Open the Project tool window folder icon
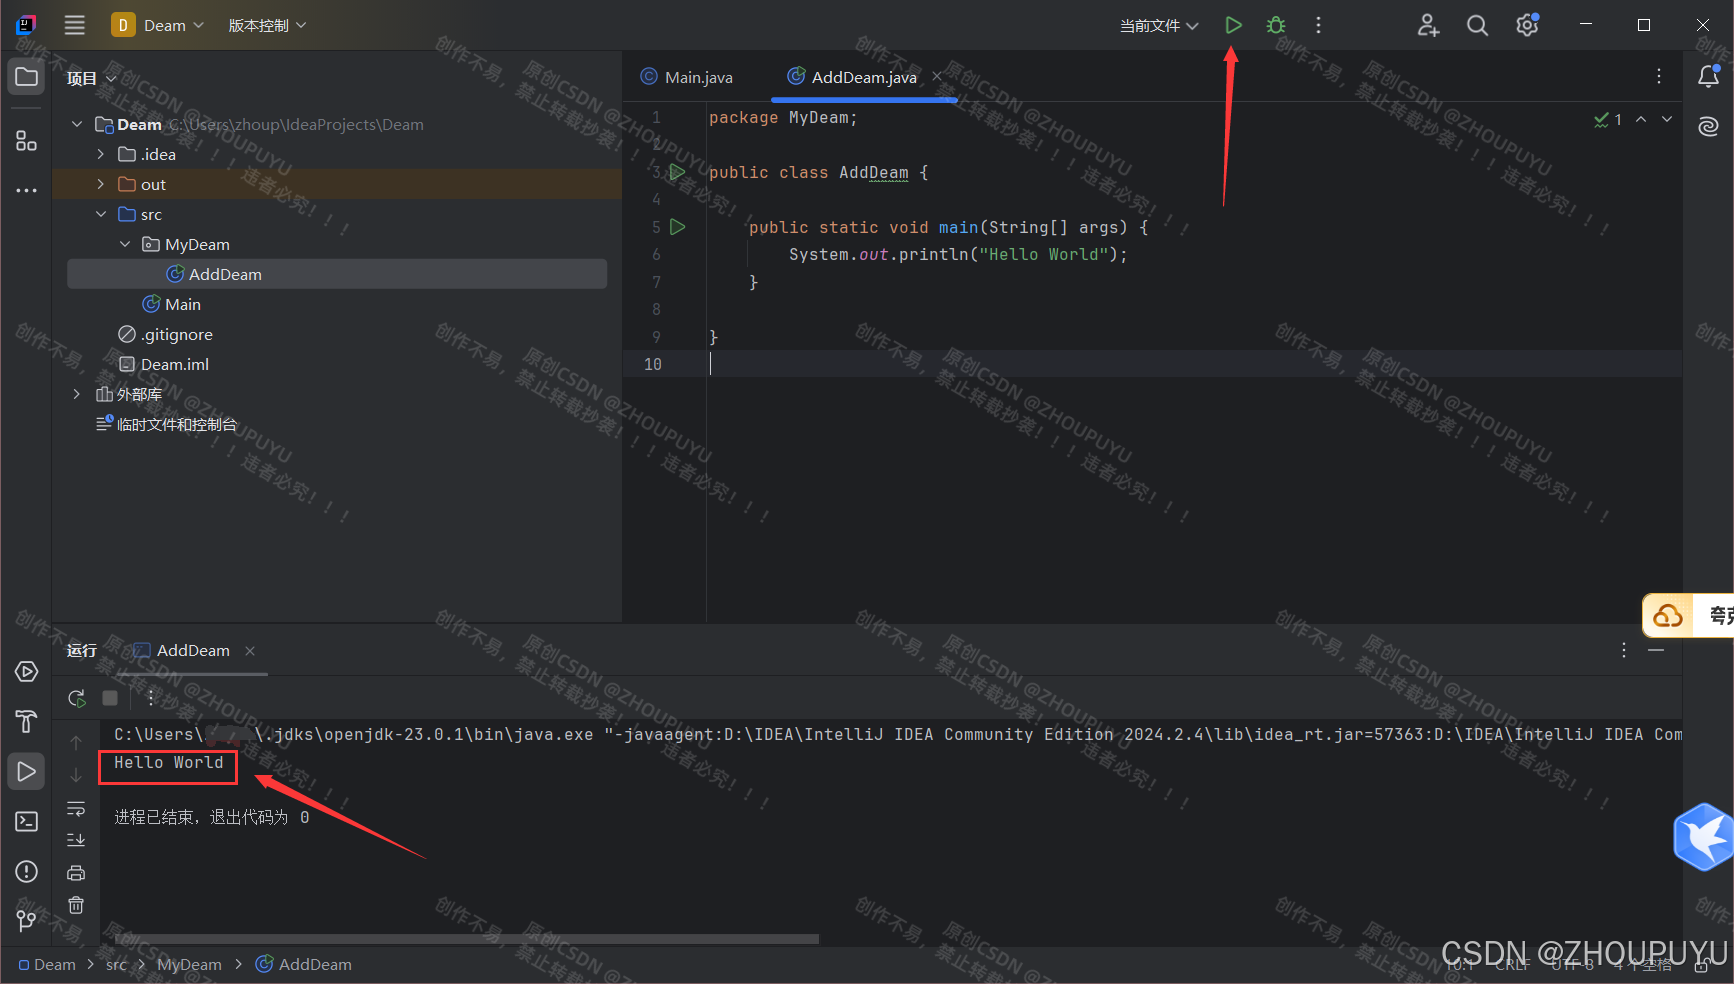The width and height of the screenshot is (1734, 984). pyautogui.click(x=27, y=77)
